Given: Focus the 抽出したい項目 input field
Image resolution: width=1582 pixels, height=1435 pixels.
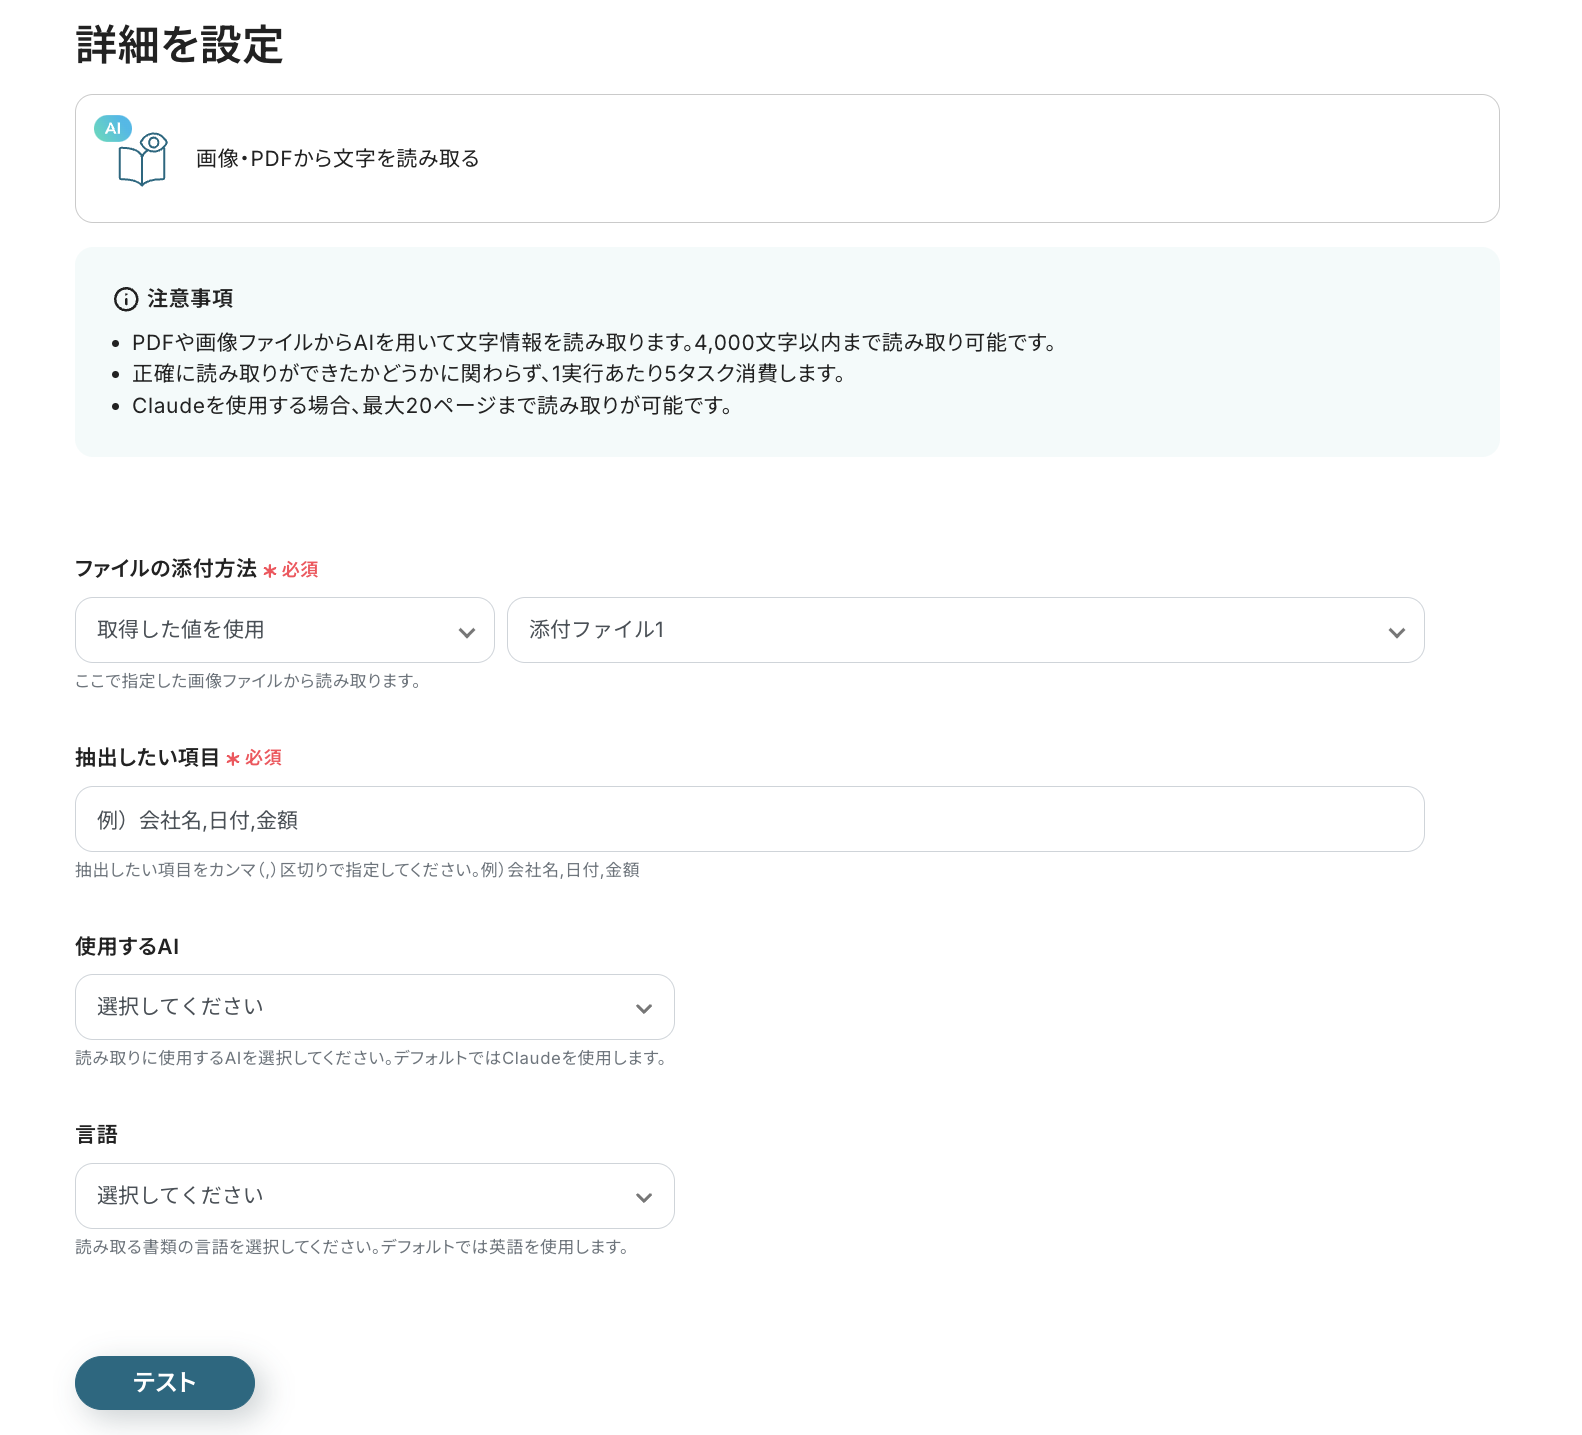Looking at the screenshot, I should click(x=750, y=819).
